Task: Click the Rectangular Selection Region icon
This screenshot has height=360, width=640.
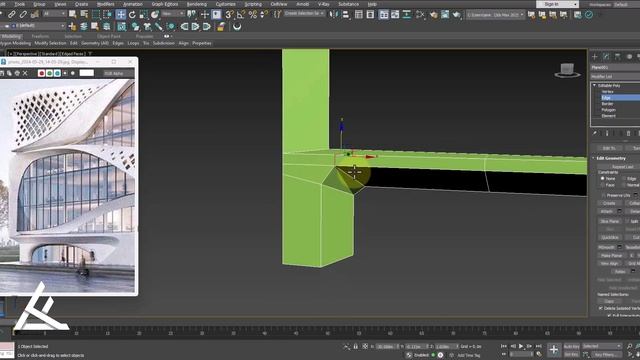Action: point(96,15)
